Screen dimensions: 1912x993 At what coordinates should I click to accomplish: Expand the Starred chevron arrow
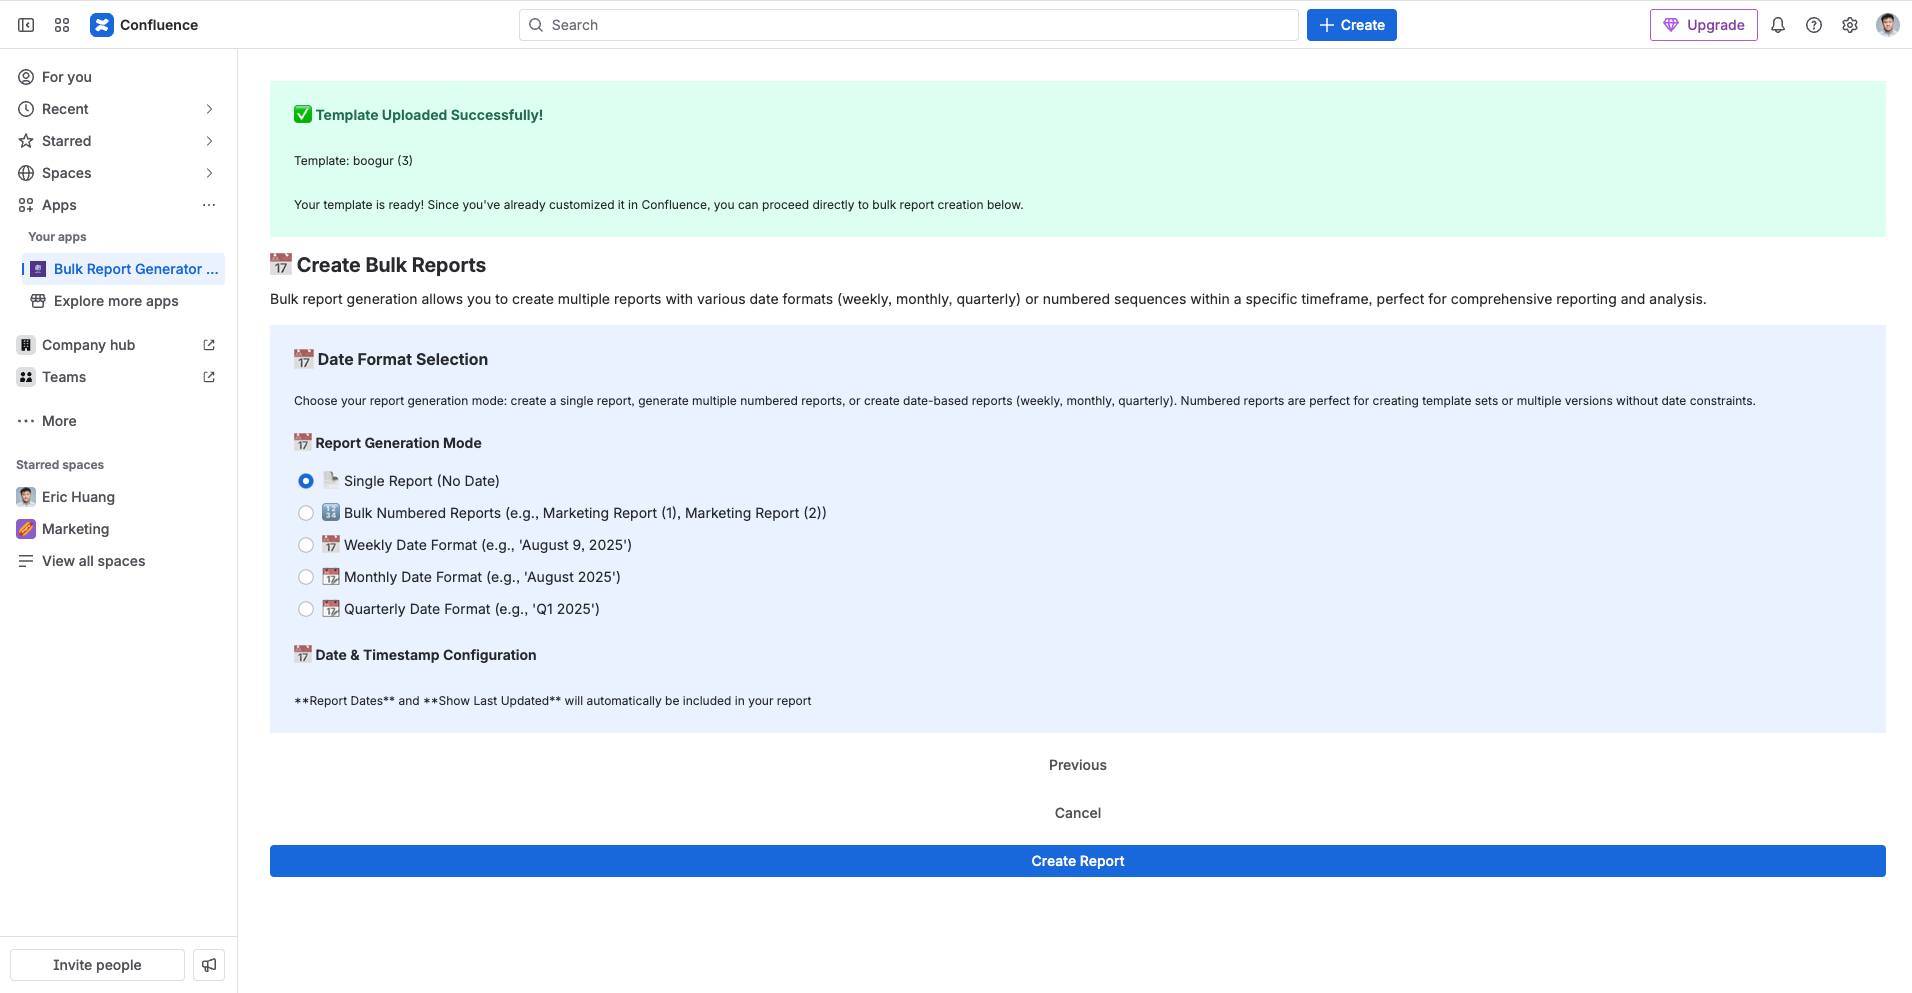pyautogui.click(x=209, y=141)
